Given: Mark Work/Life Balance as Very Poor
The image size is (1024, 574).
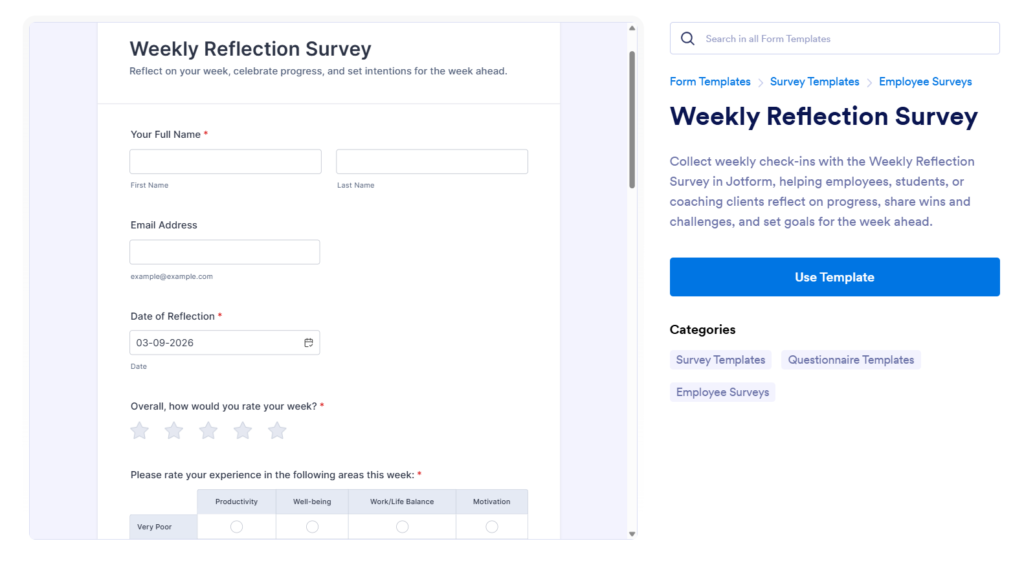Looking at the screenshot, I should (402, 527).
